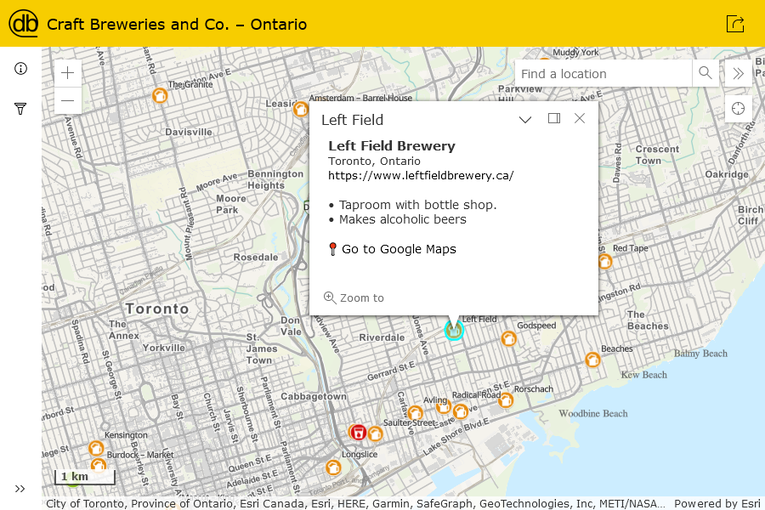765x510 pixels.
Task: Zoom in on the map
Action: [67, 73]
